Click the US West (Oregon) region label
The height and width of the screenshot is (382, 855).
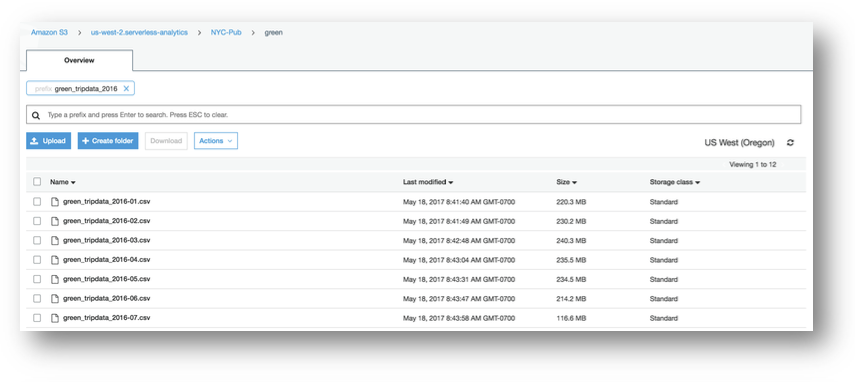739,143
